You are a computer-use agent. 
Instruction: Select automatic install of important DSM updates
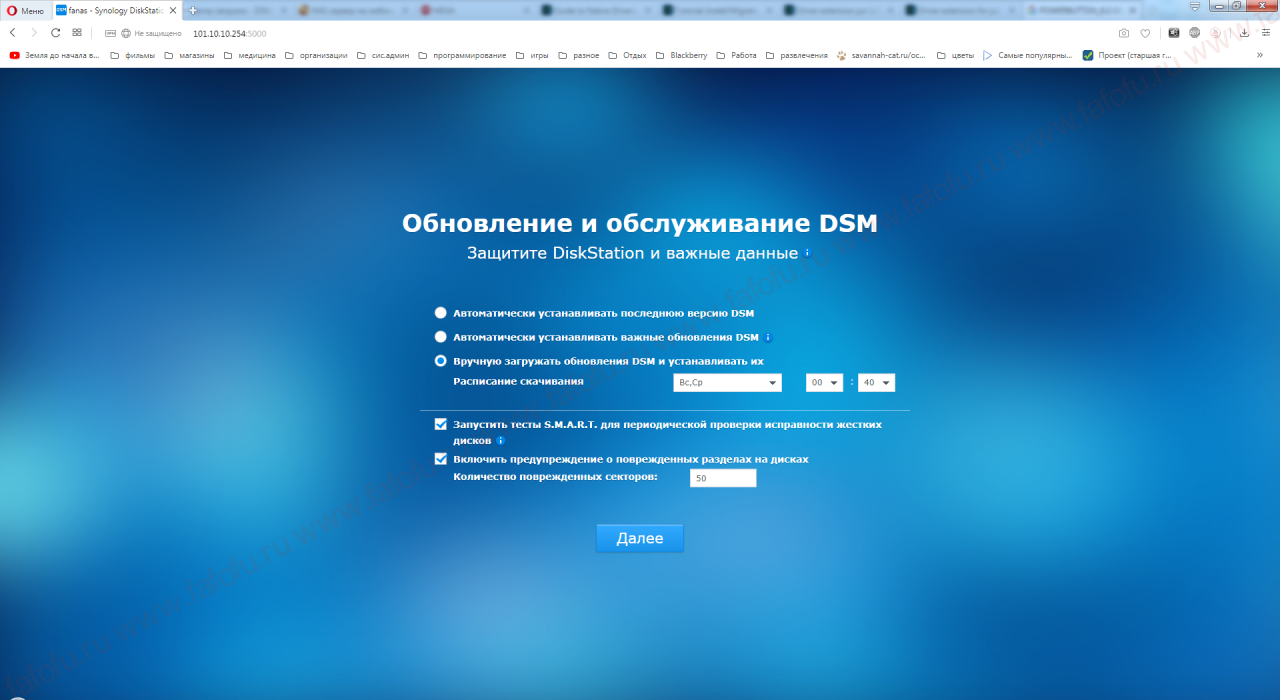[x=441, y=337]
